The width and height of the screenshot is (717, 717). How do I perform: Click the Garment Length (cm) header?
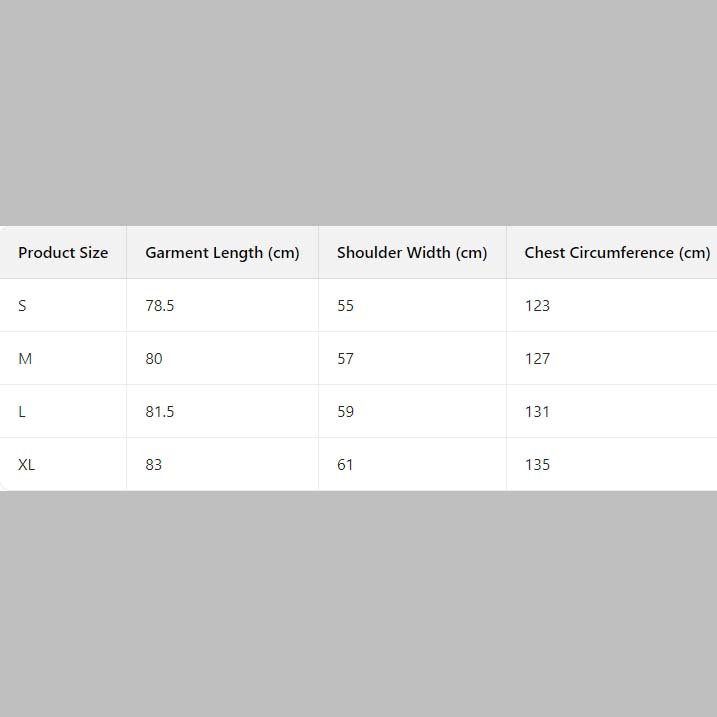222,253
